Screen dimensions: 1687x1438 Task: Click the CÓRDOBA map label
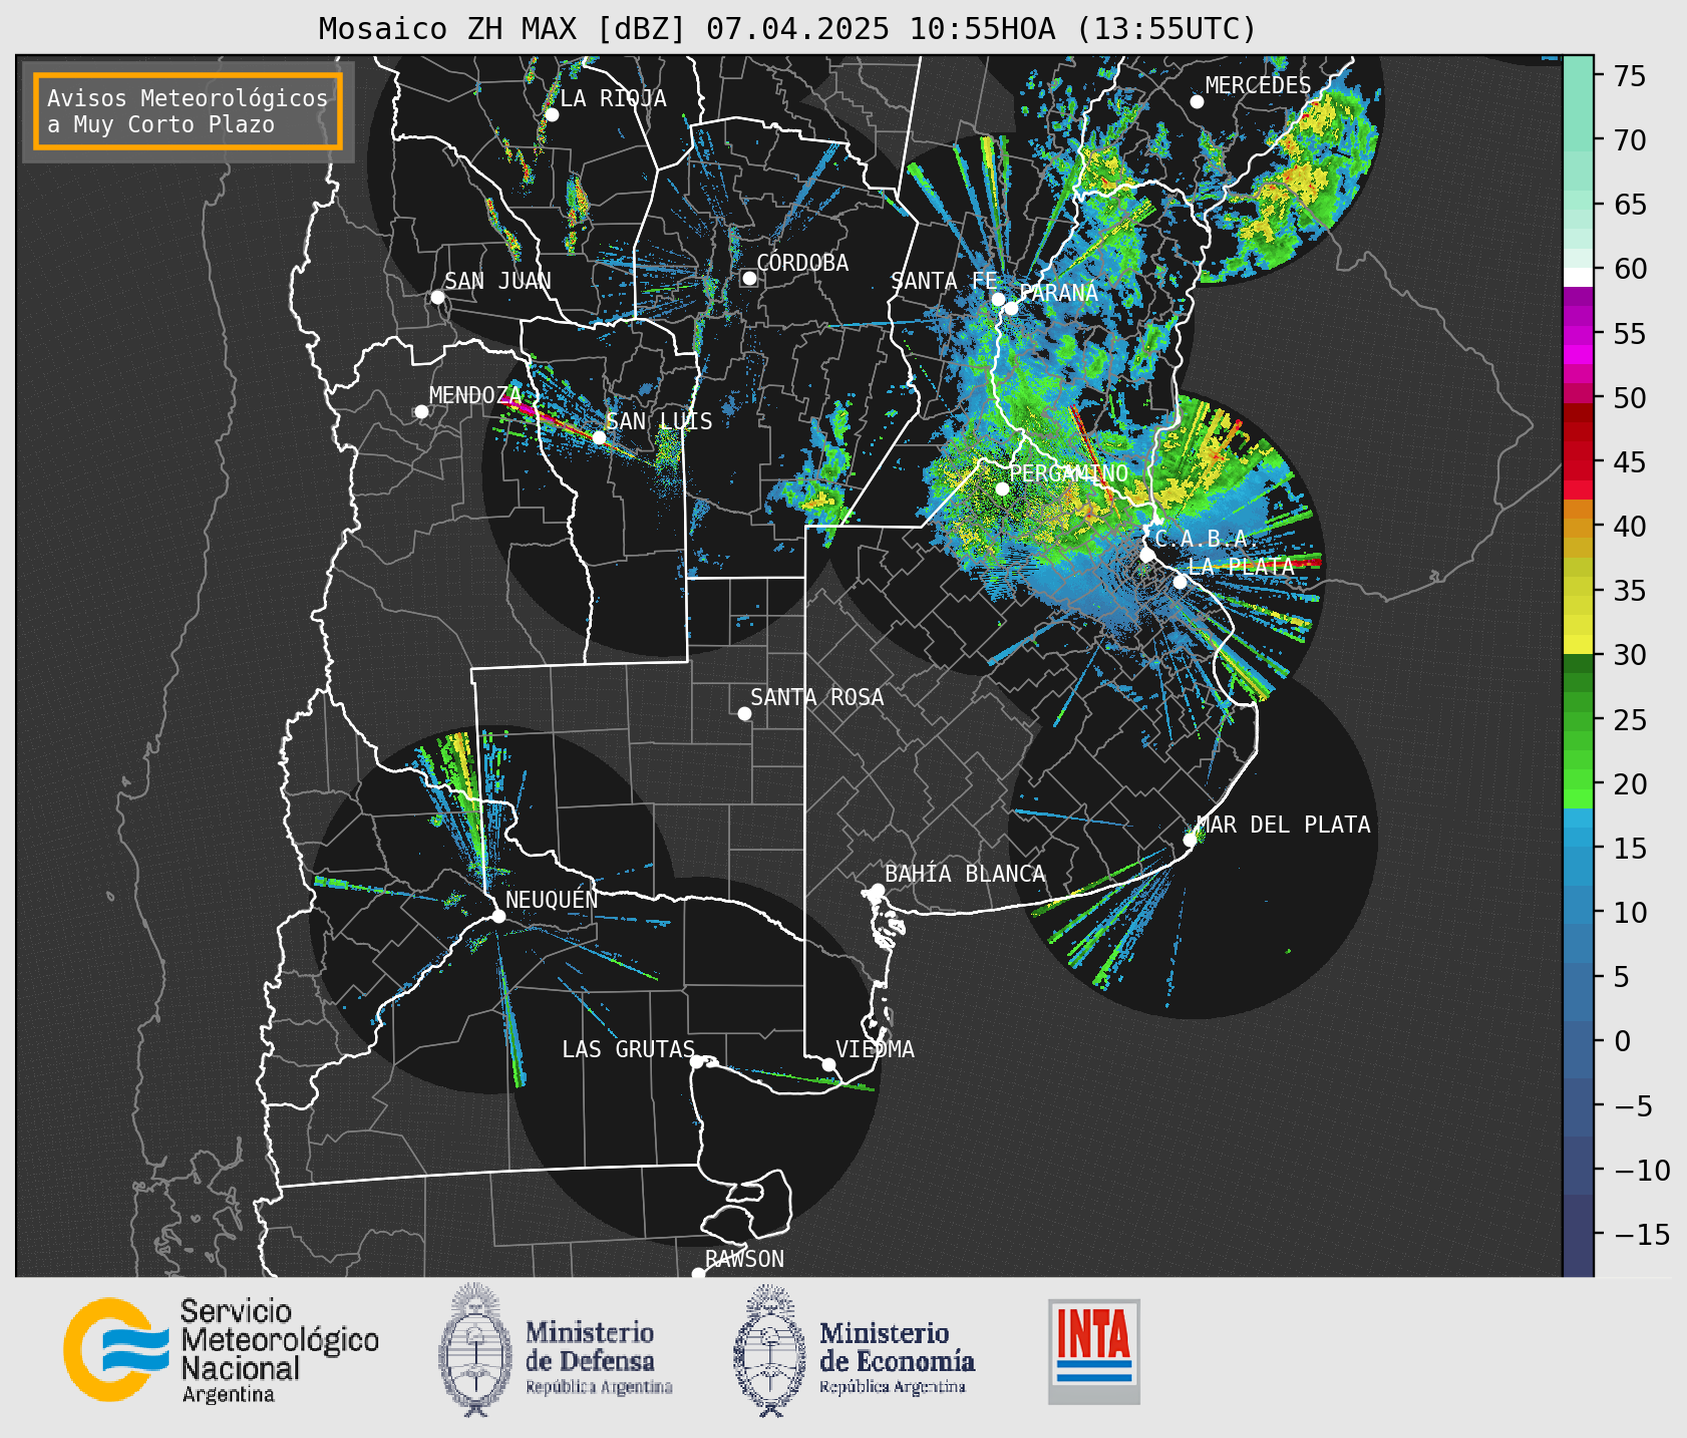tap(802, 263)
